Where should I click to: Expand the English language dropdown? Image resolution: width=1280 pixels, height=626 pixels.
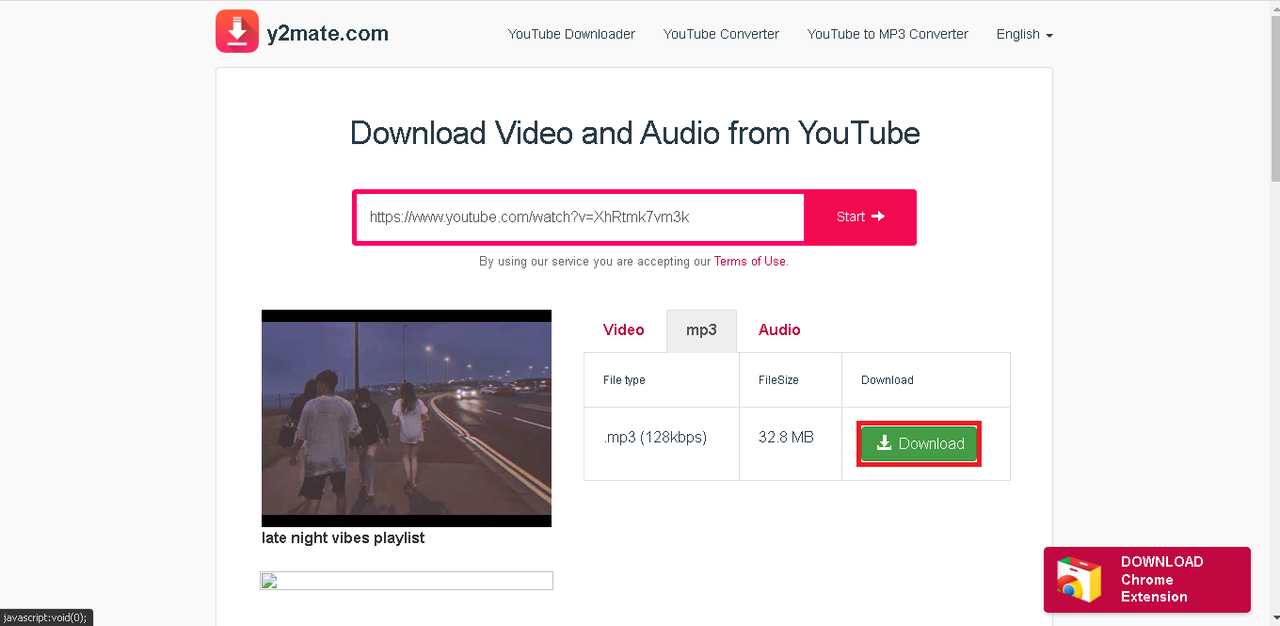1025,34
